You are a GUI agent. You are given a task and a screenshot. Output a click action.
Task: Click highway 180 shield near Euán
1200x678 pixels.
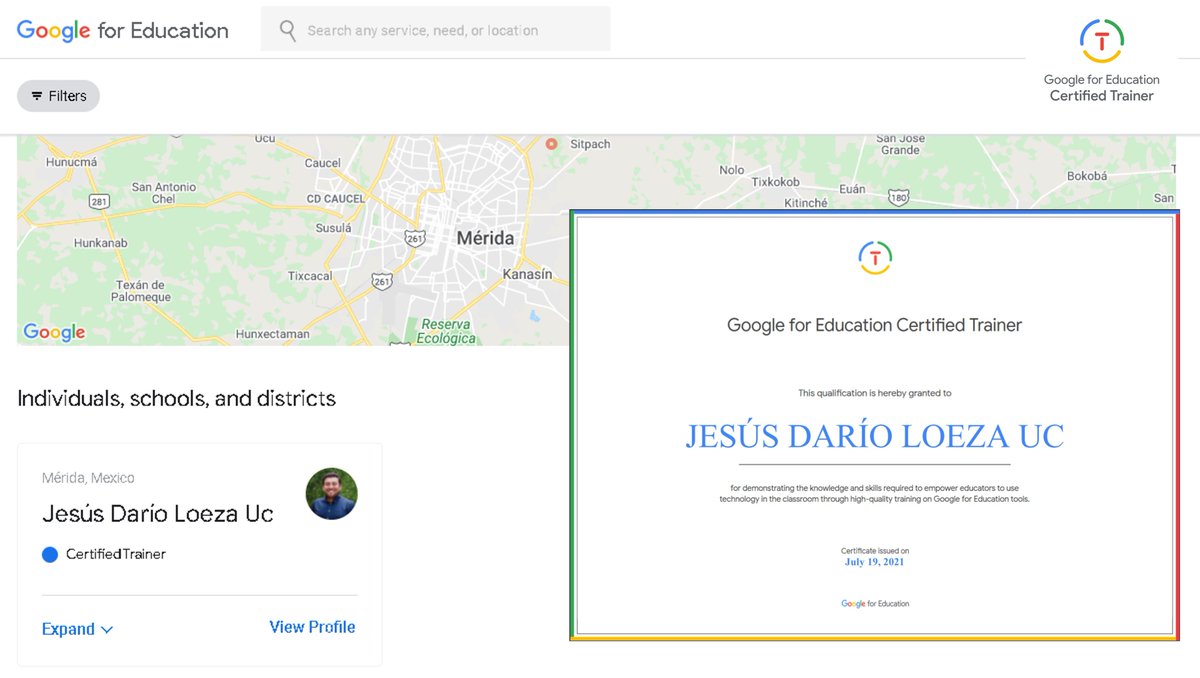(898, 198)
